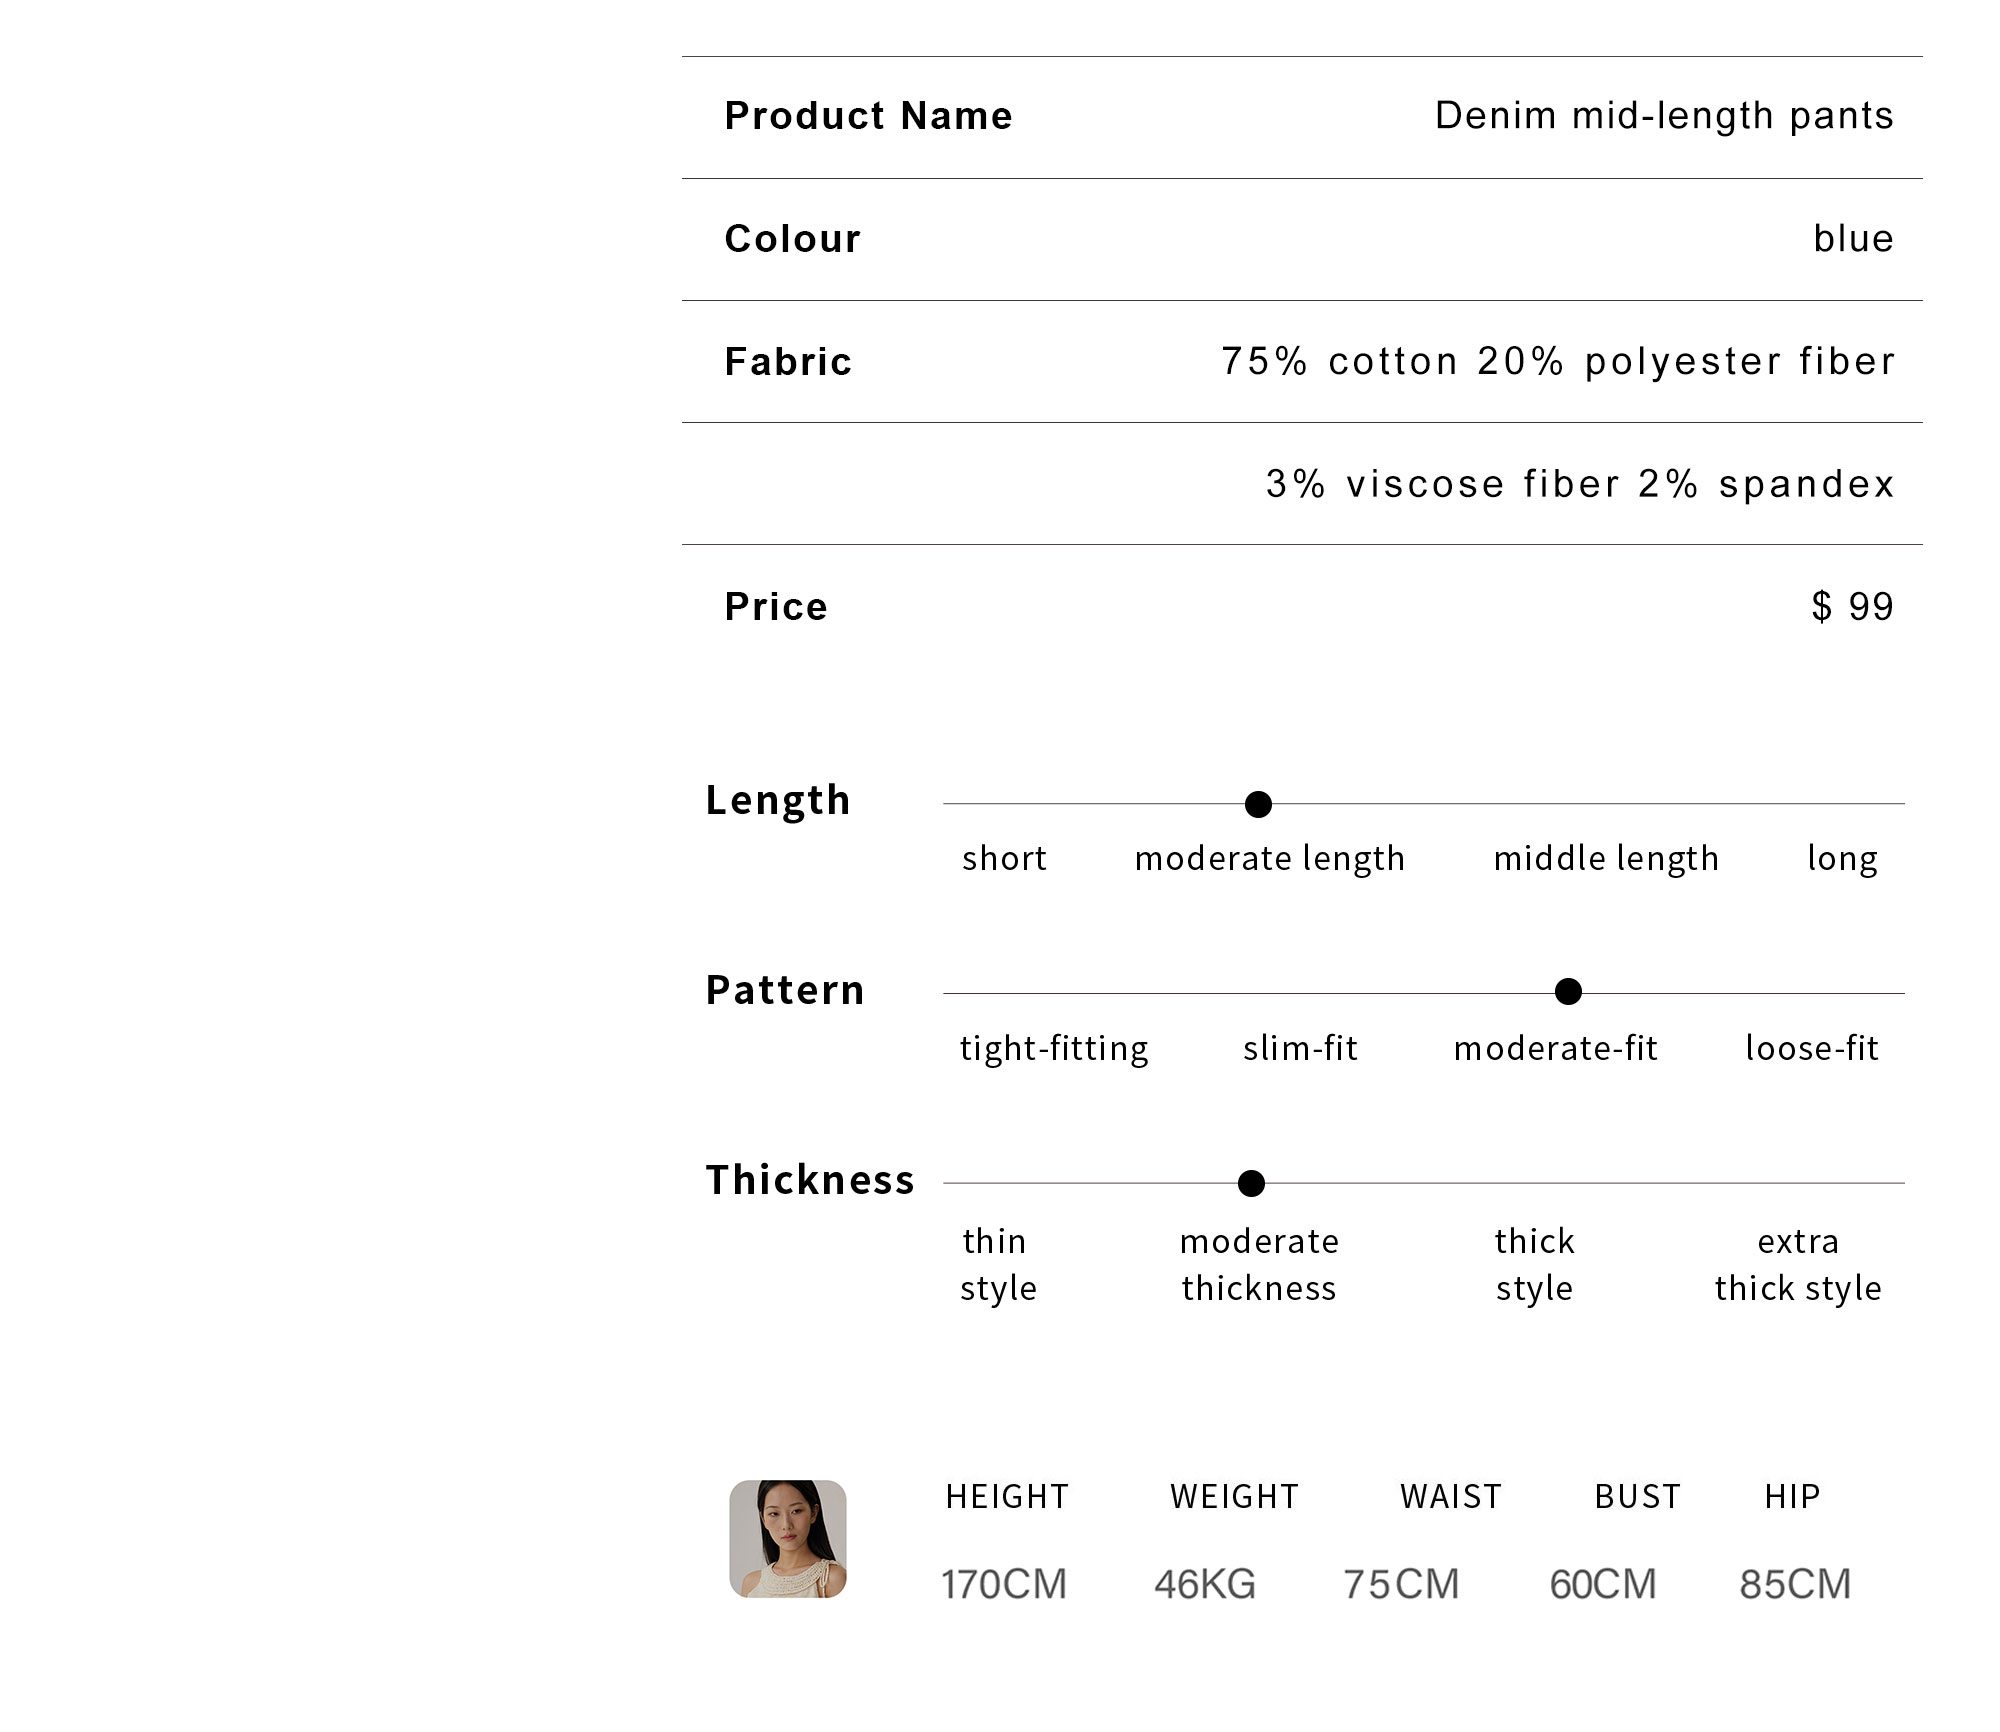Select the 'middle length' option
The height and width of the screenshot is (1732, 2000).
coord(1606,860)
